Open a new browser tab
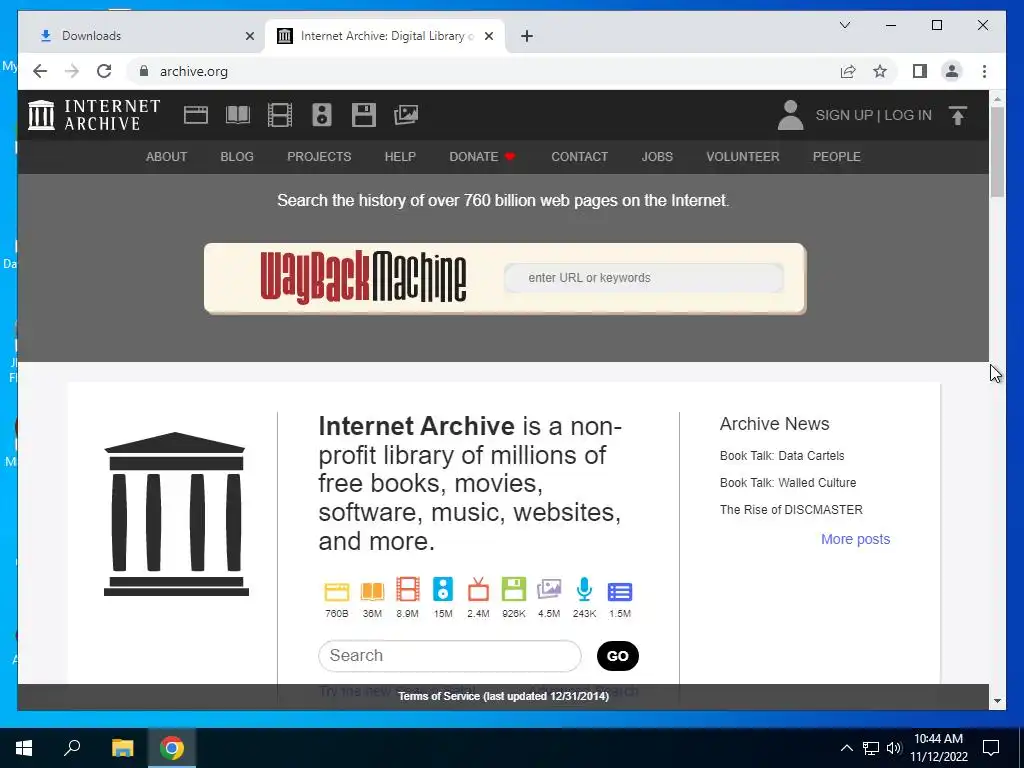Viewport: 1024px width, 768px height. [527, 36]
